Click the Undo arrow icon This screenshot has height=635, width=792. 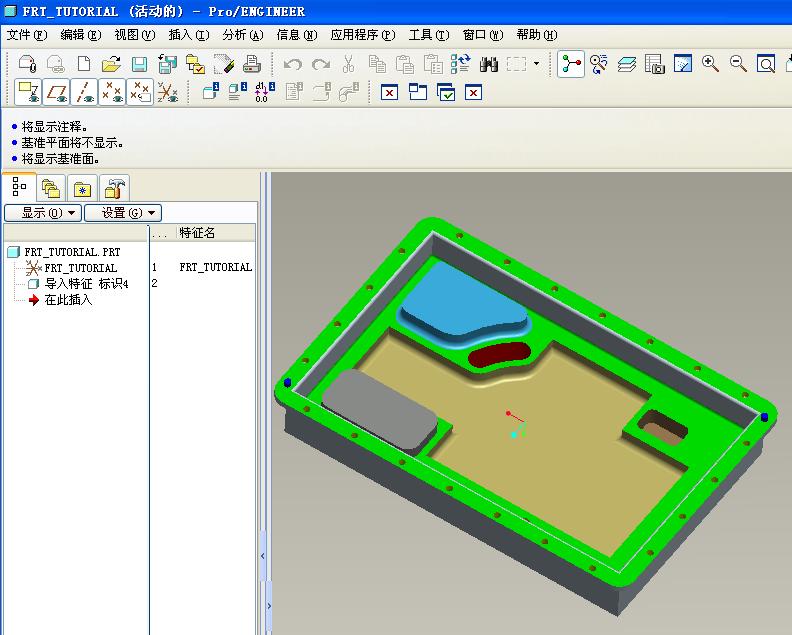(292, 65)
